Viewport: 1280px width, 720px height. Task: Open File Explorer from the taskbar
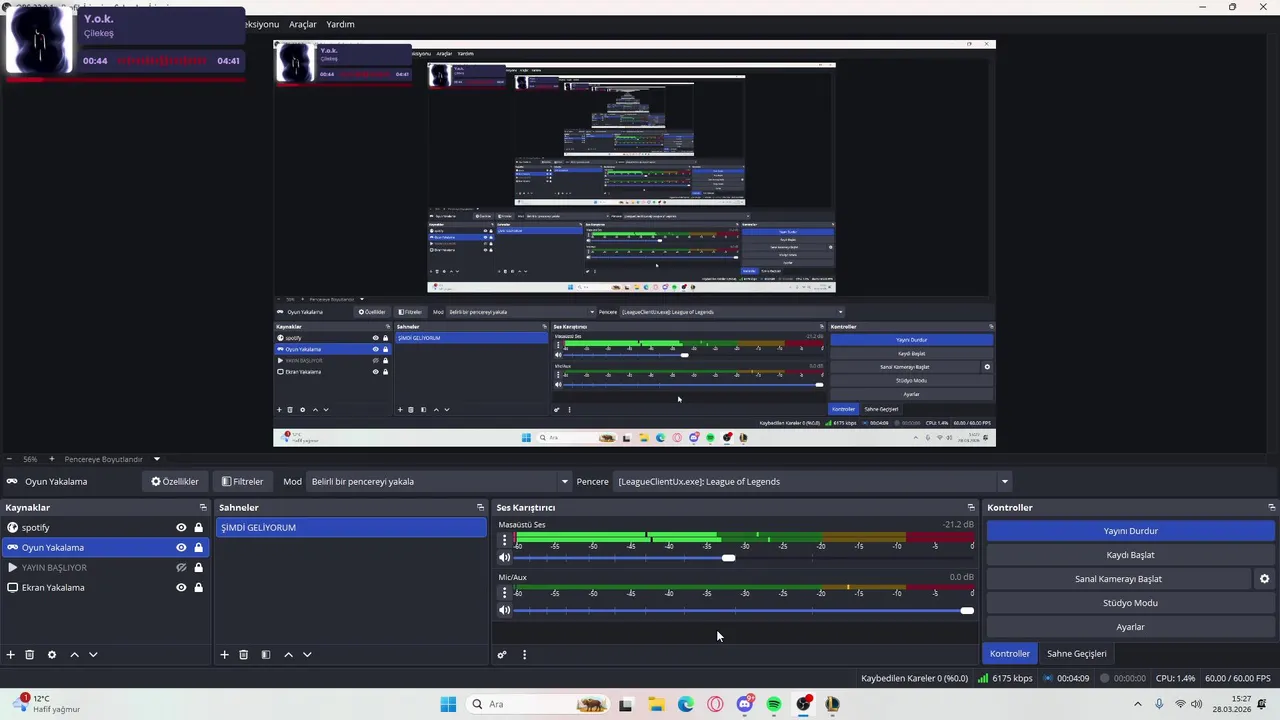click(x=656, y=704)
